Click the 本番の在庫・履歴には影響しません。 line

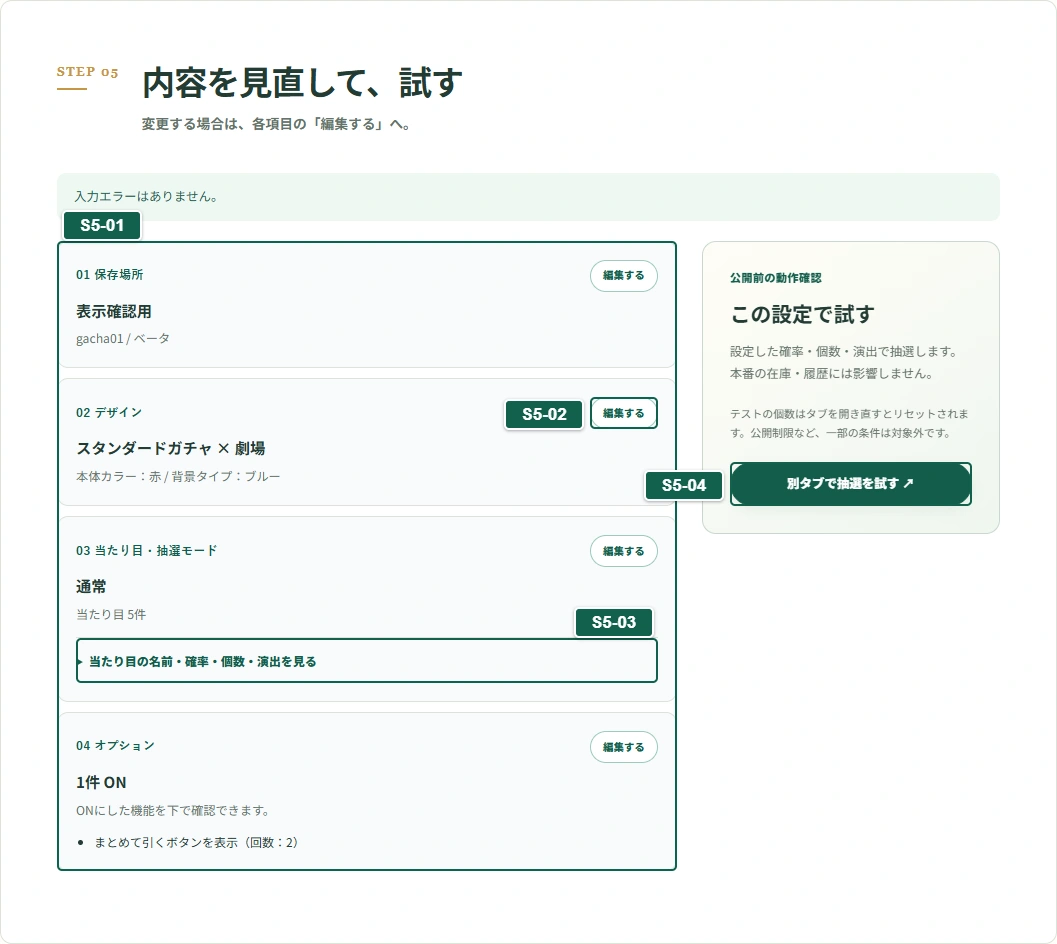click(832, 374)
